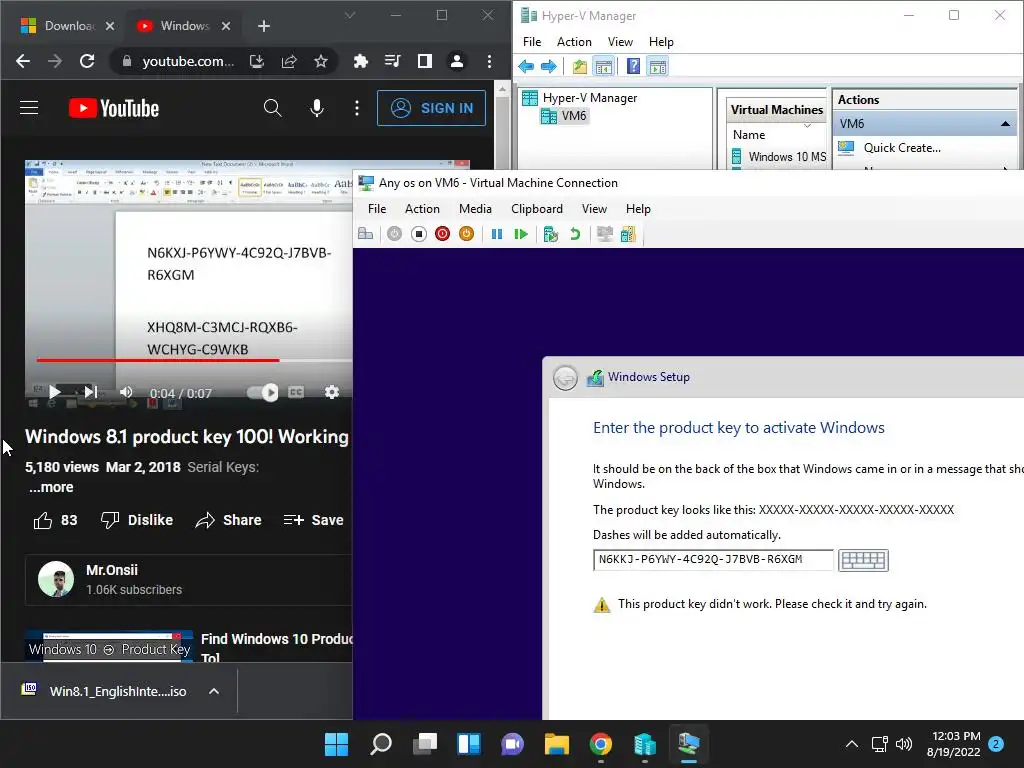Click the Show/Hide Action Pane icon in Hyper-V Manager

click(658, 66)
